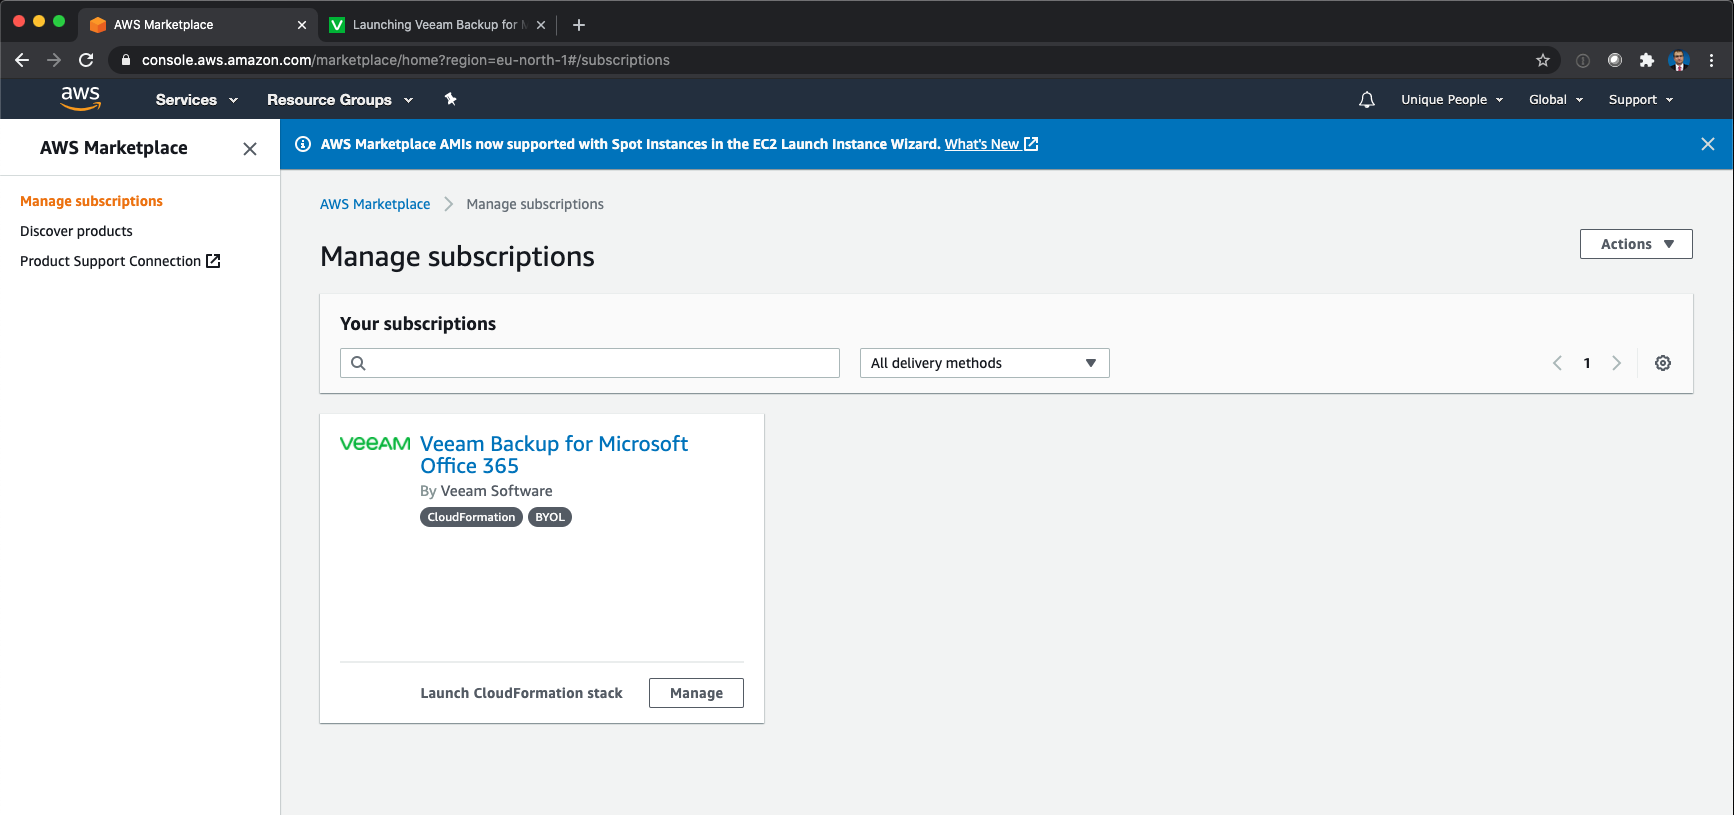The height and width of the screenshot is (815, 1734).
Task: Open the All delivery methods filter
Action: pos(985,363)
